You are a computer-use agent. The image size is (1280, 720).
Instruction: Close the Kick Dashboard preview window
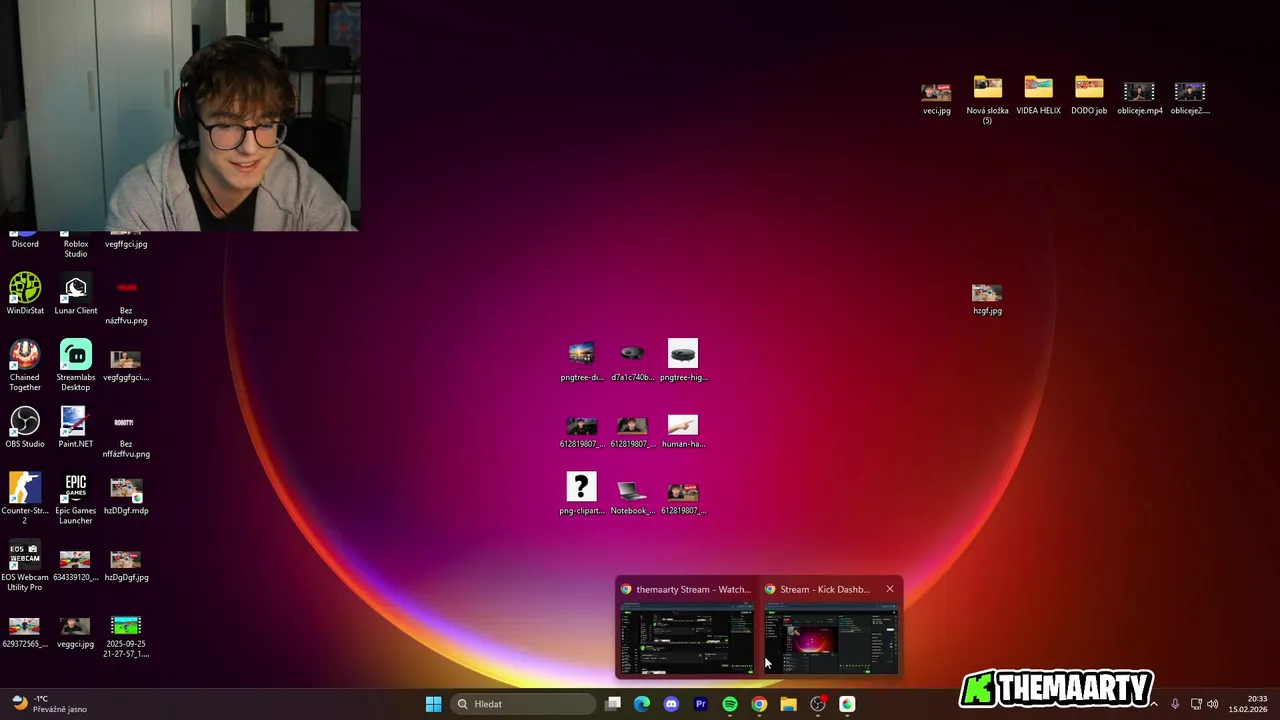[x=889, y=589]
